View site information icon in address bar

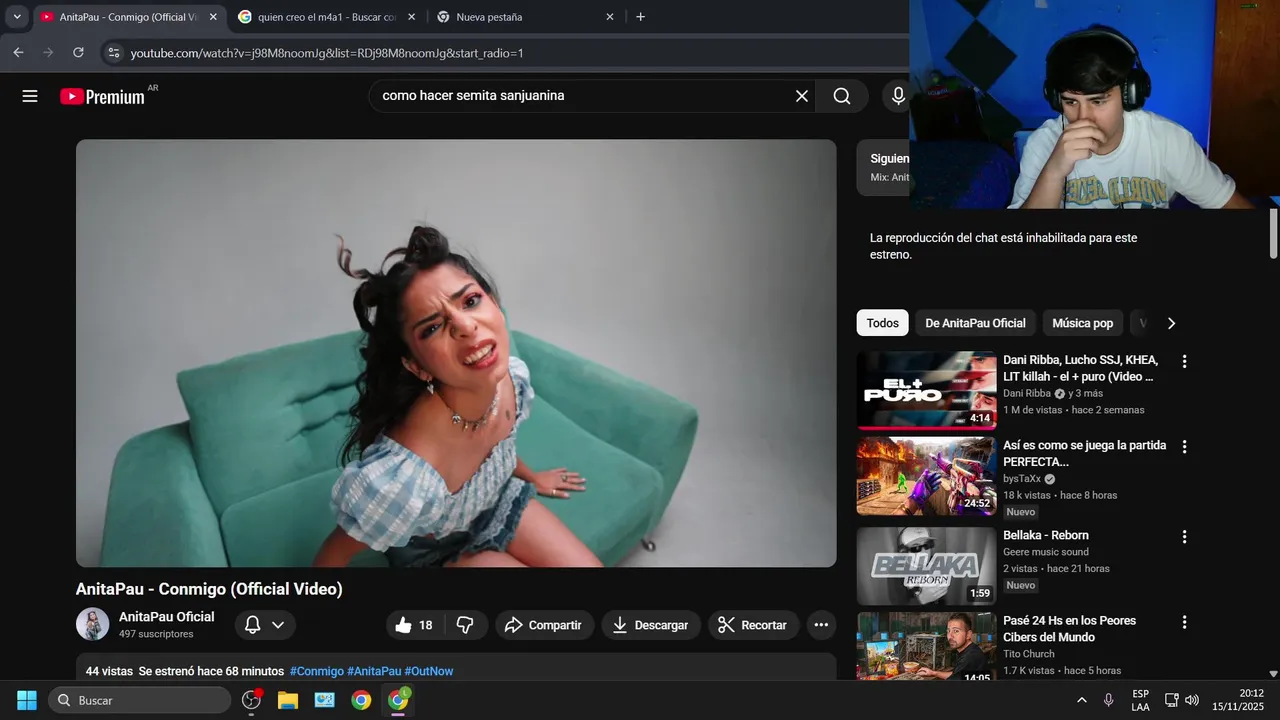click(x=114, y=53)
